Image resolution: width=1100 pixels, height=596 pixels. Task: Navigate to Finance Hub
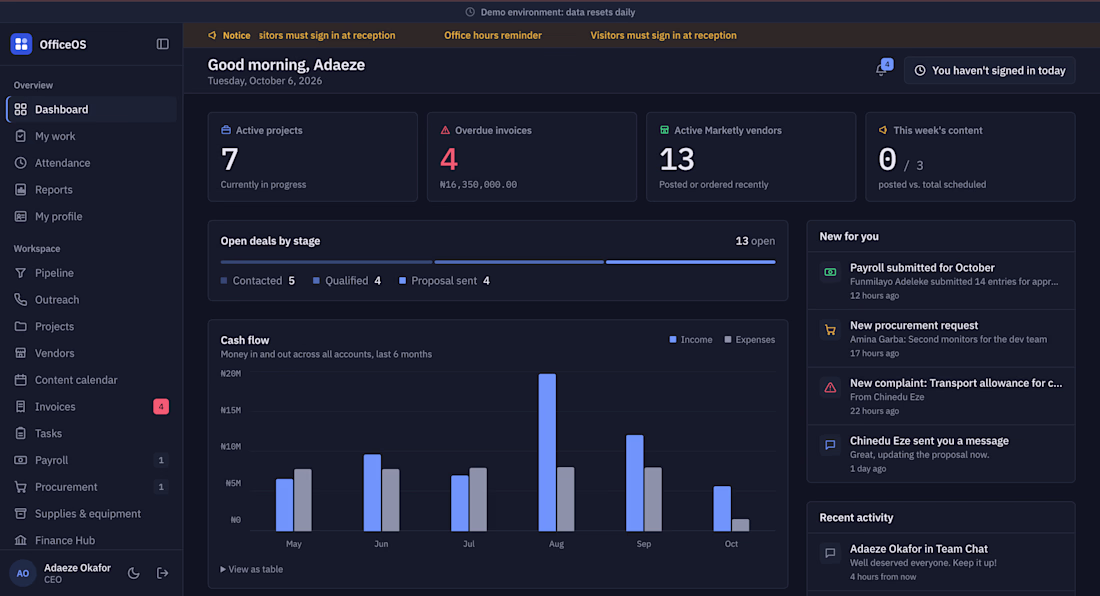click(92, 540)
